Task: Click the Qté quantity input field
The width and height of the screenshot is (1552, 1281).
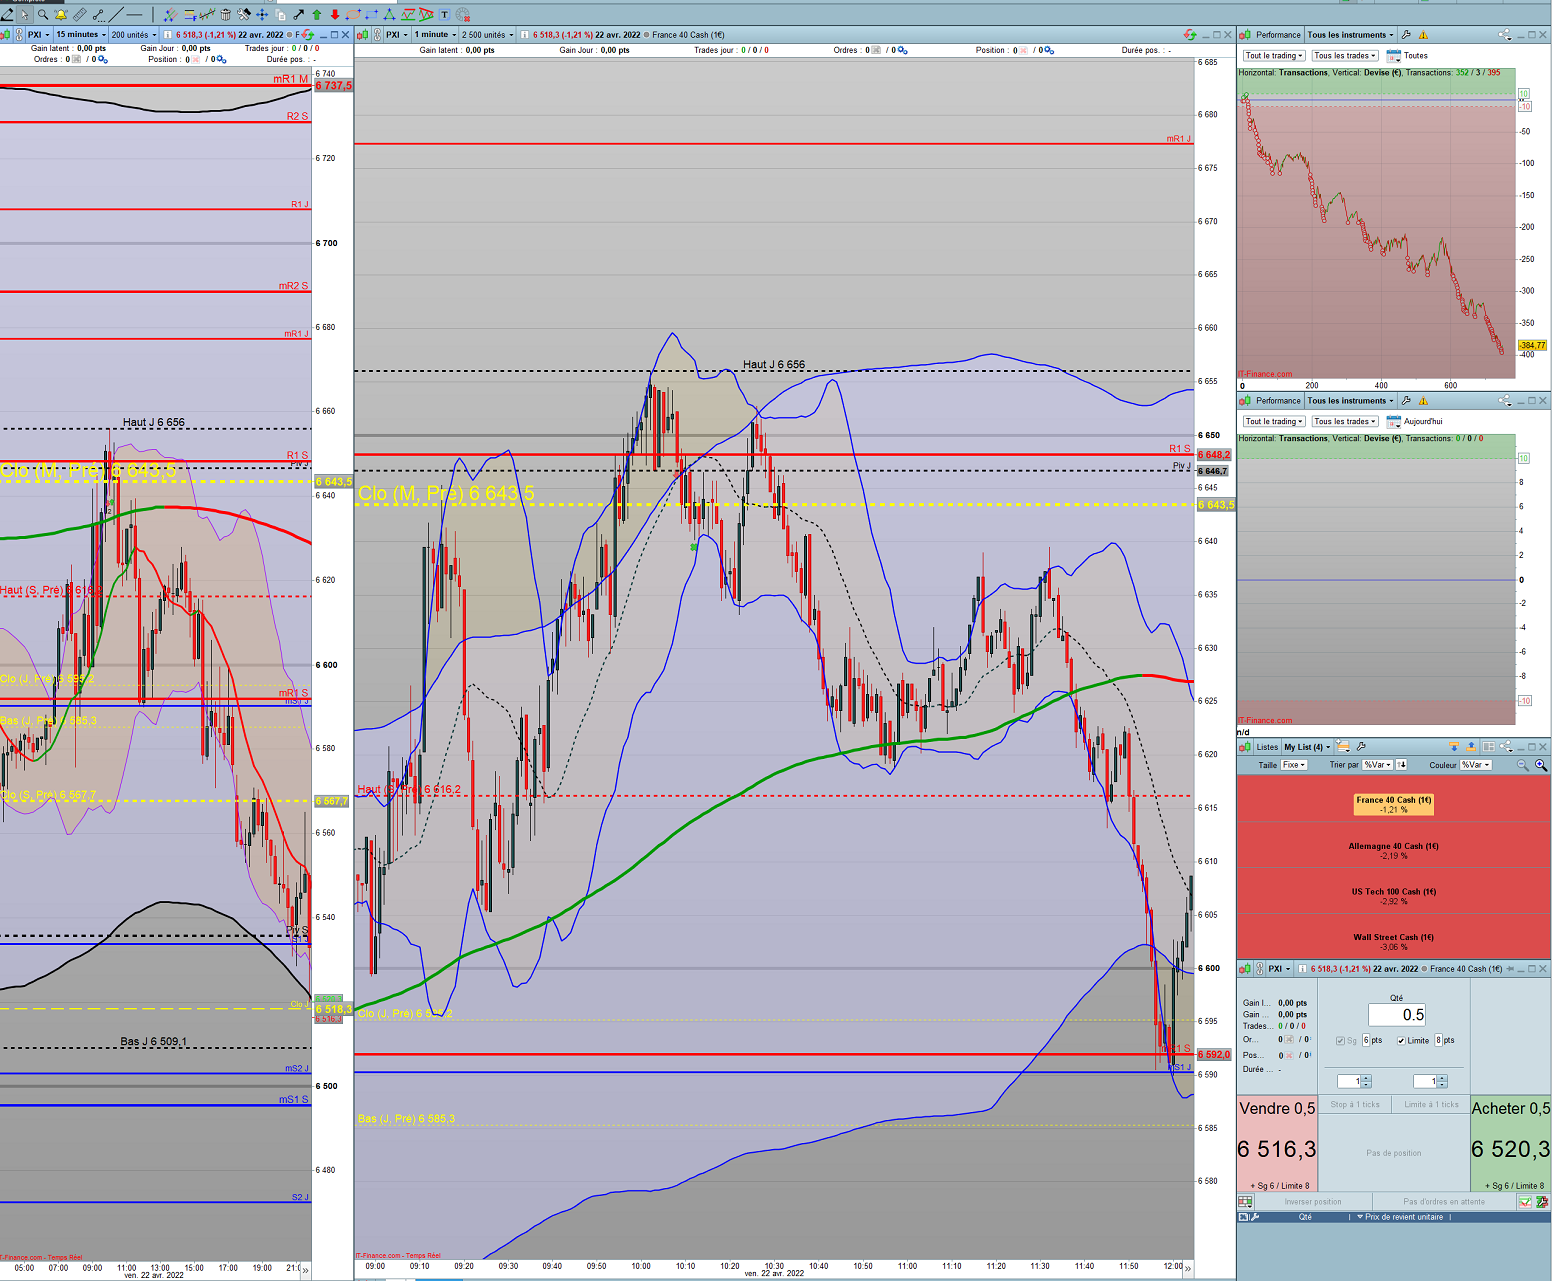Action: coord(1397,1015)
